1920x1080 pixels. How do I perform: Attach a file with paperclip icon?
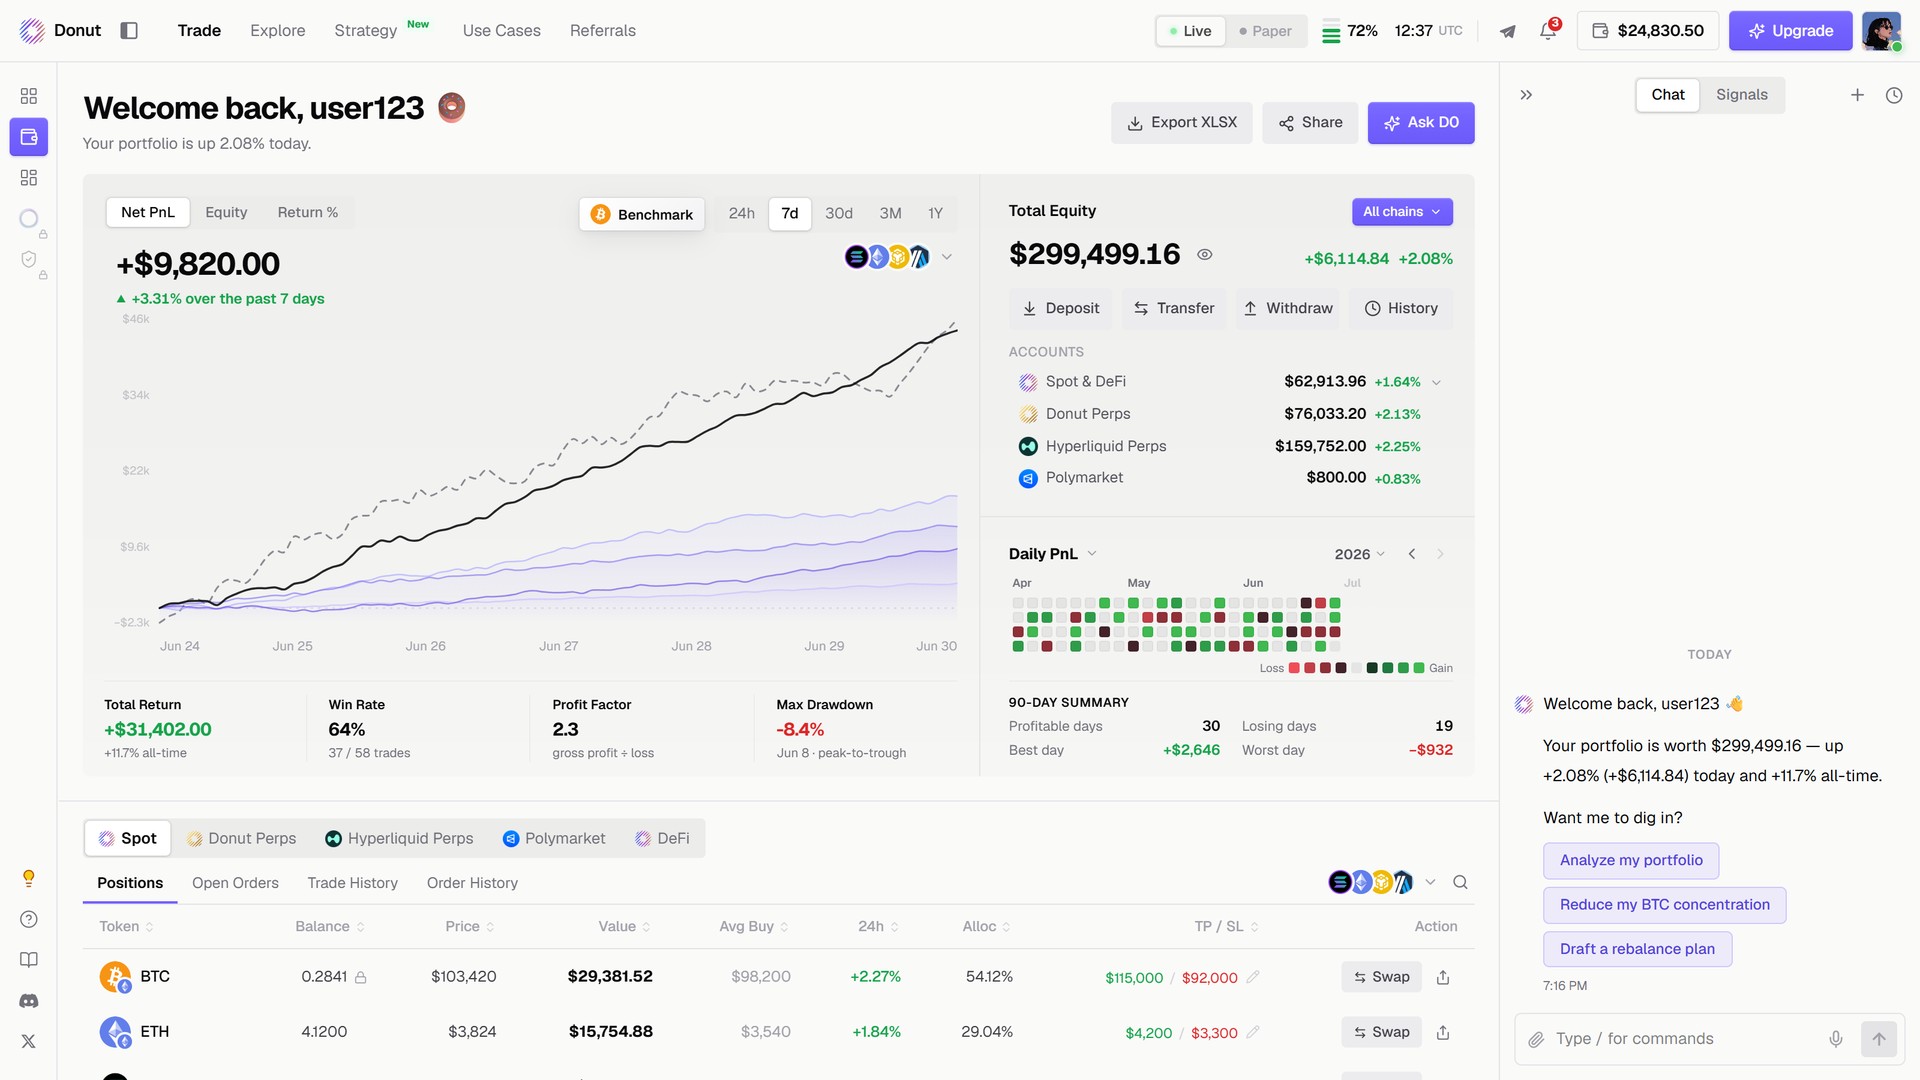[x=1536, y=1039]
